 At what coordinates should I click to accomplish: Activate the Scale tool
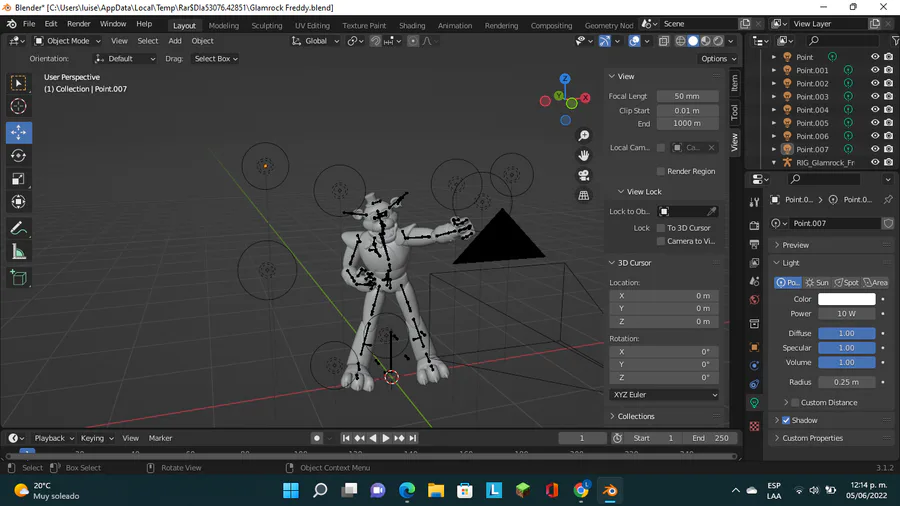click(x=18, y=178)
